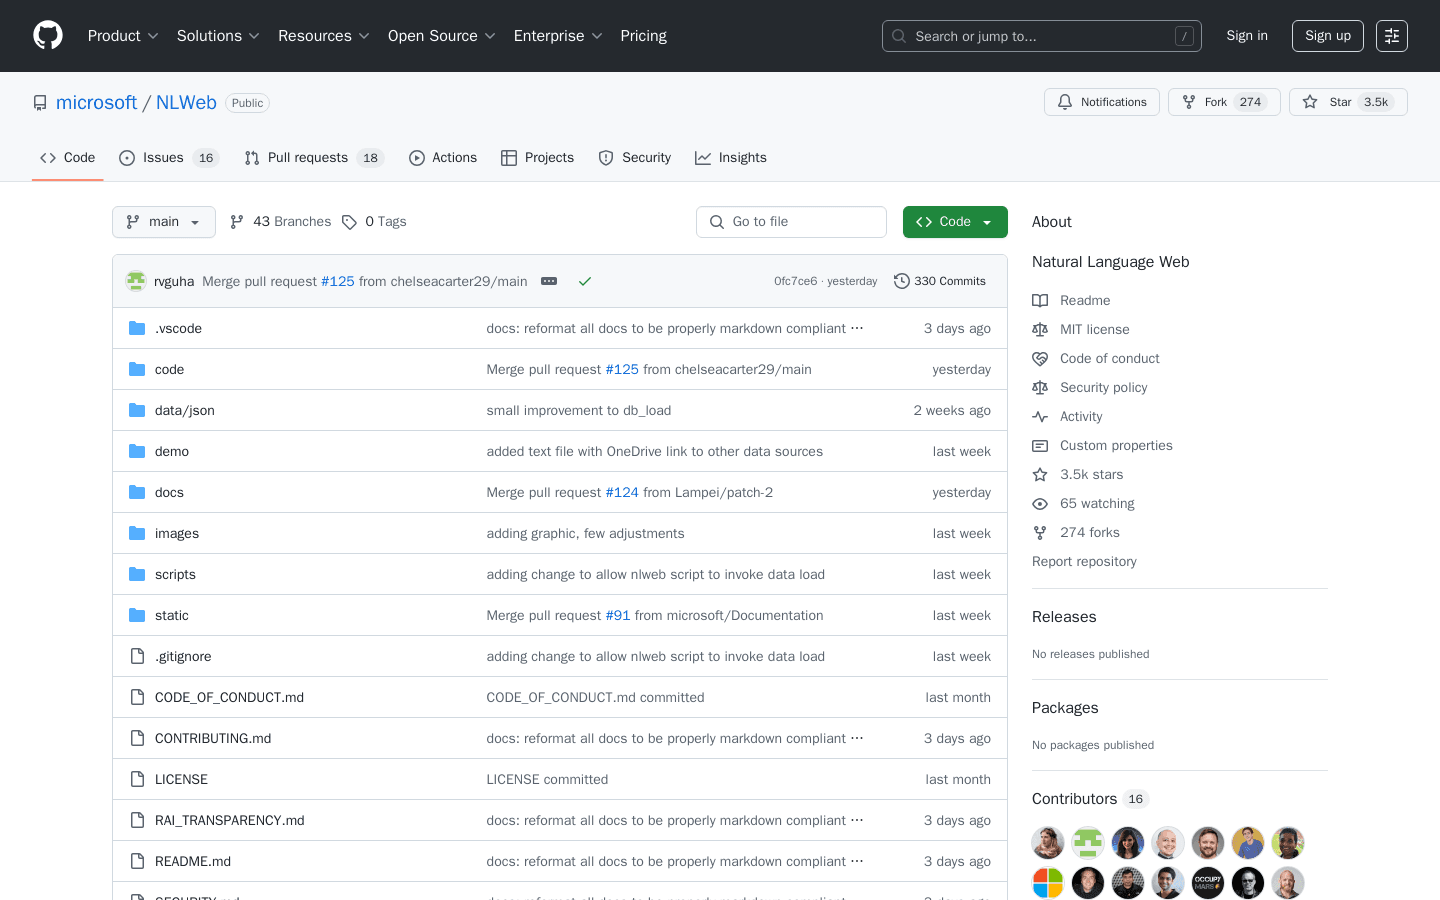Click the appearance settings icon top right
This screenshot has height=900, width=1440.
click(x=1391, y=36)
